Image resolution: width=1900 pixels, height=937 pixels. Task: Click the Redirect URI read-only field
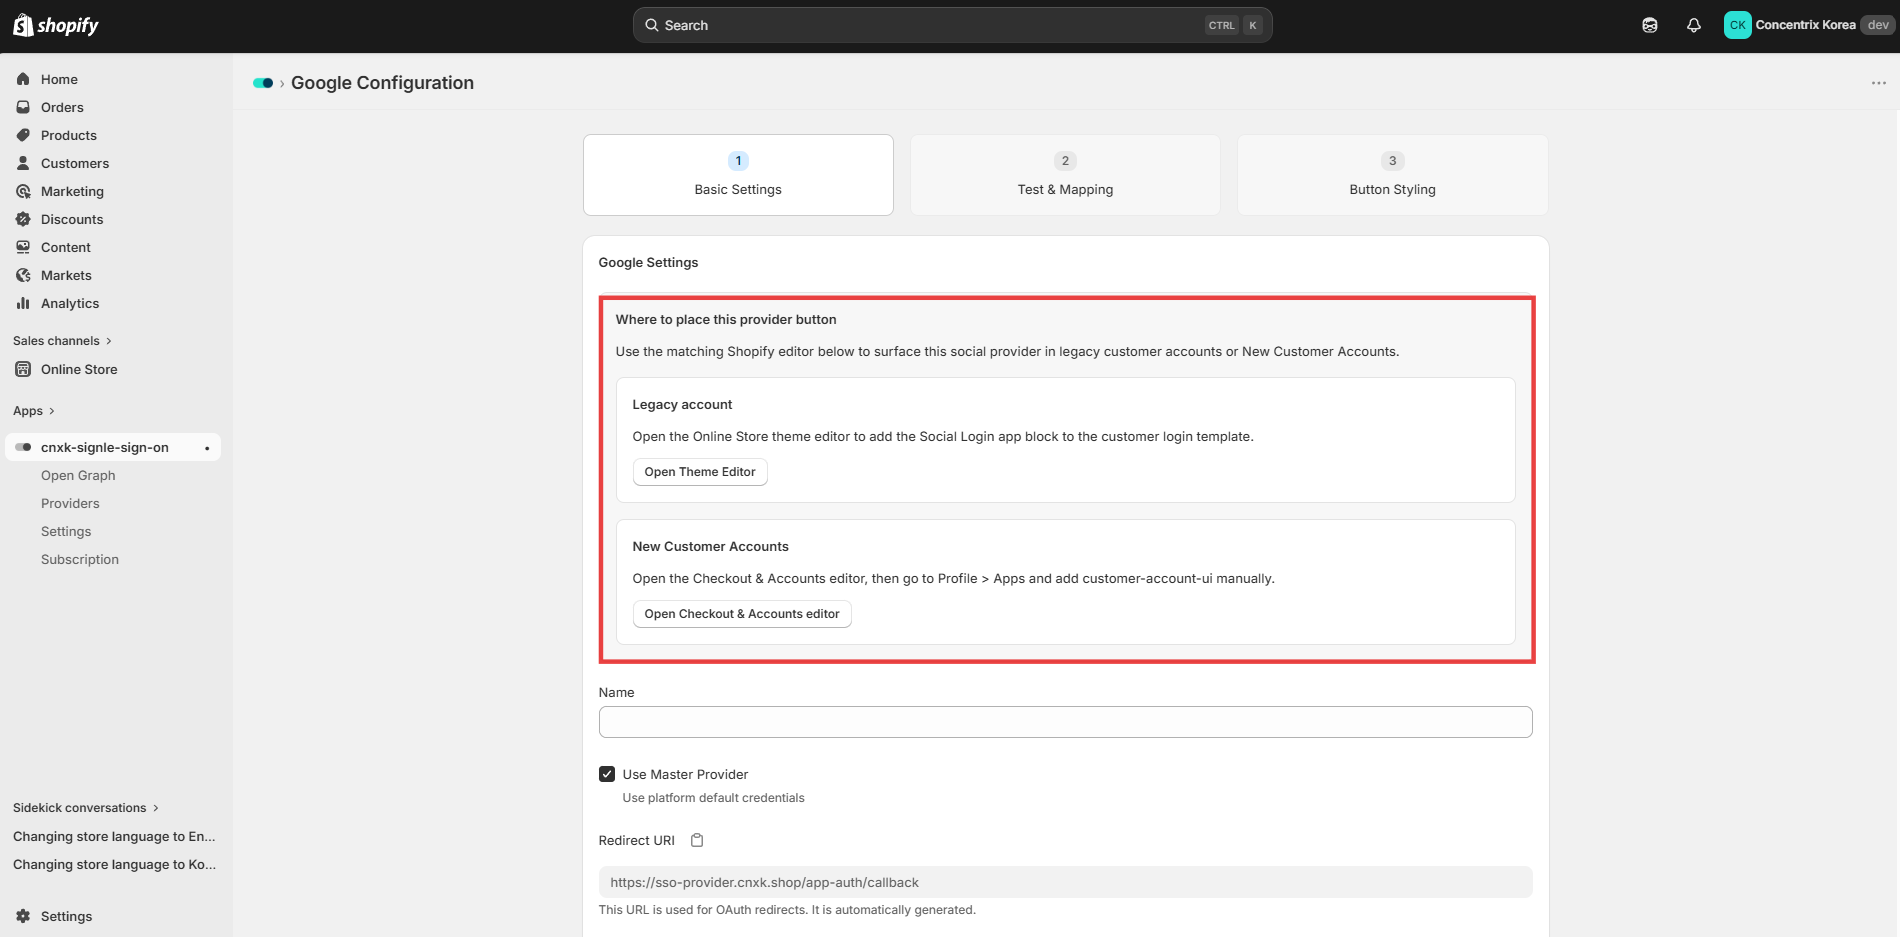point(1065,882)
